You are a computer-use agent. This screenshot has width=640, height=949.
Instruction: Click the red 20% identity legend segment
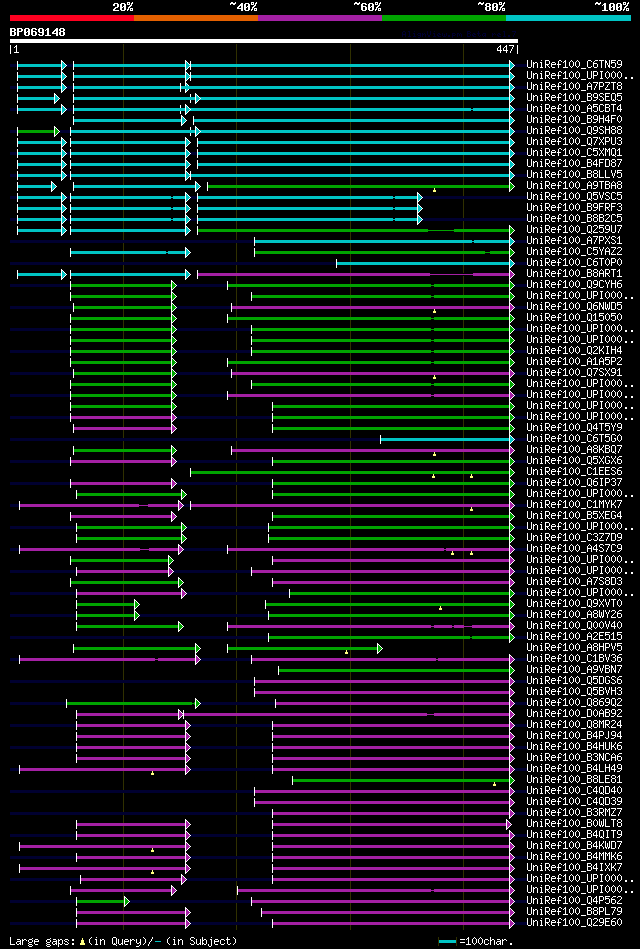click(71, 18)
